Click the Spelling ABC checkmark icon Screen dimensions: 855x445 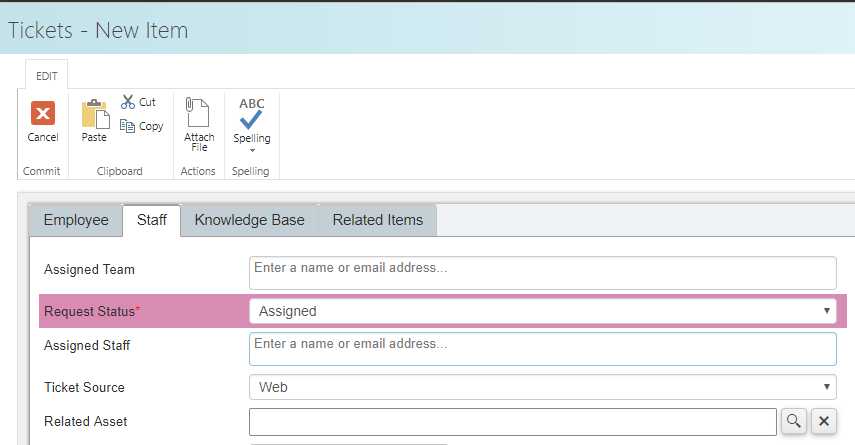click(x=251, y=113)
